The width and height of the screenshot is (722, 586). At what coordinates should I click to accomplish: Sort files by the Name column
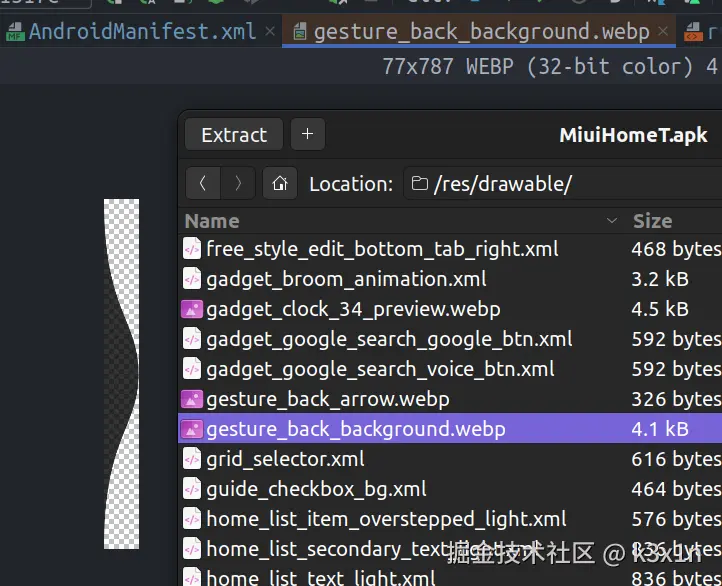point(212,221)
